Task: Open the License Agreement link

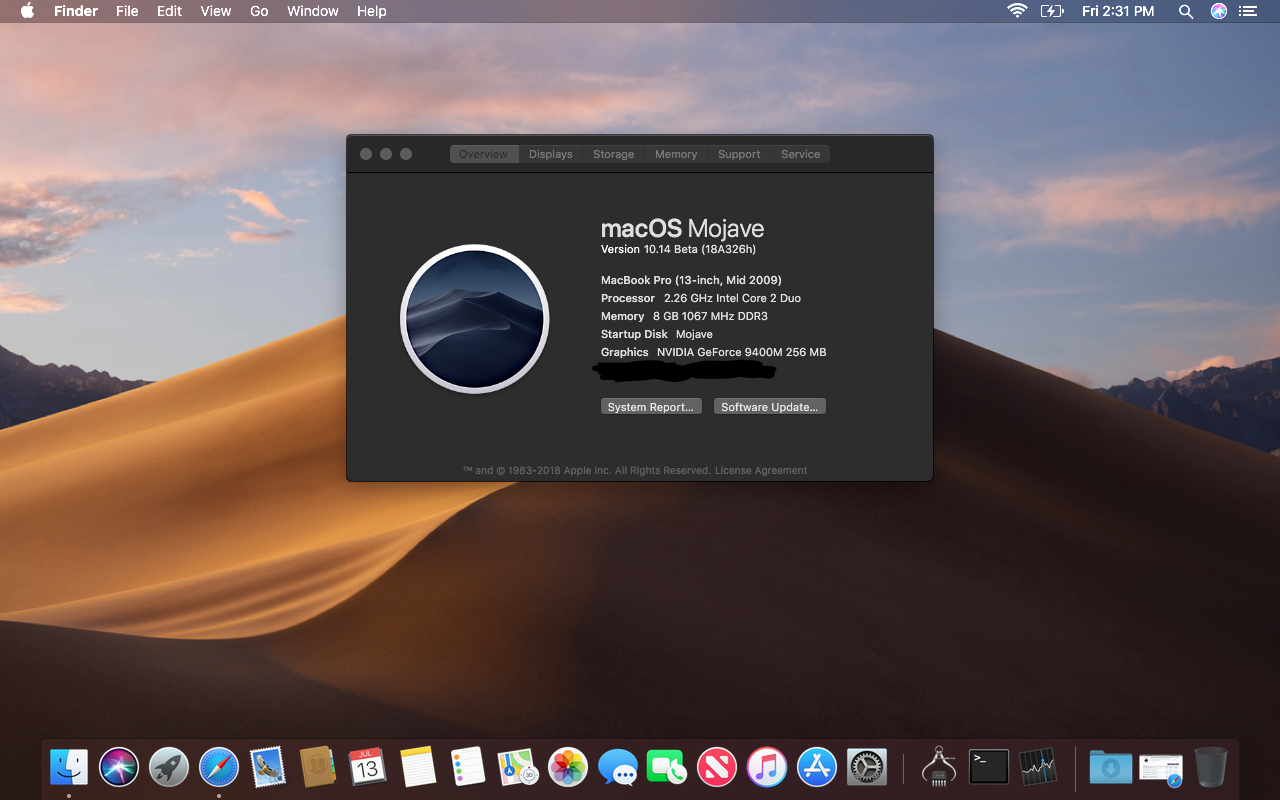Action: tap(761, 470)
